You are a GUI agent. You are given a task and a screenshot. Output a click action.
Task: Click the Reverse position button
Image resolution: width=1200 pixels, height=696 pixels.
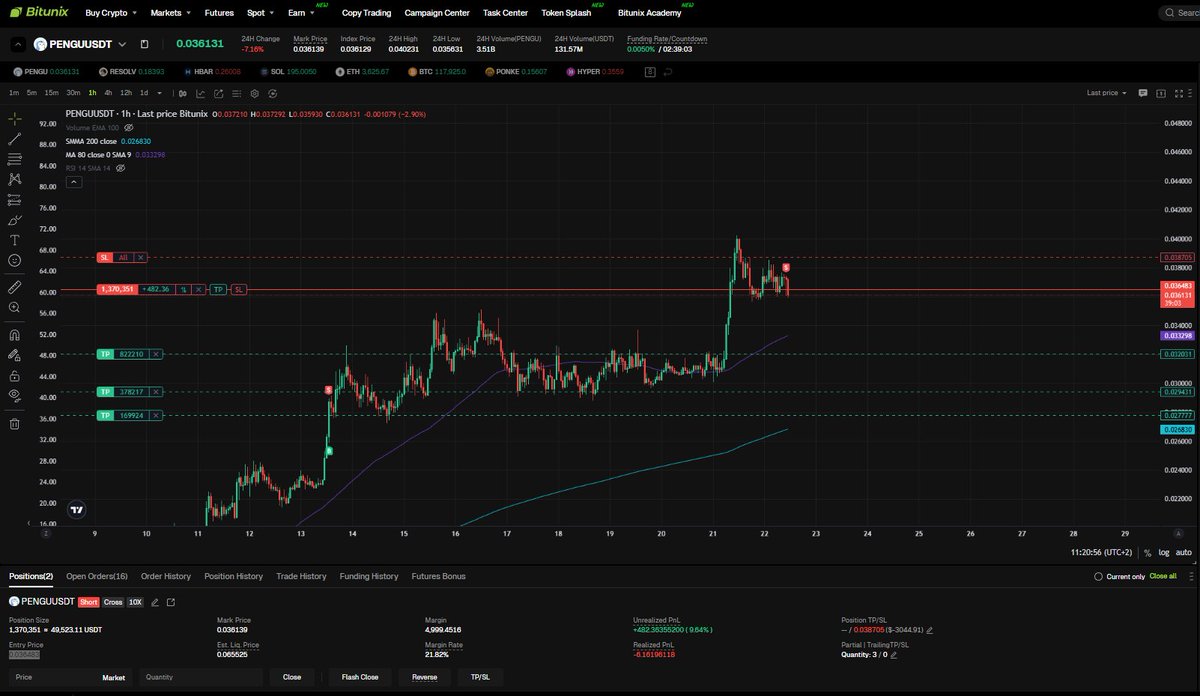pos(425,677)
